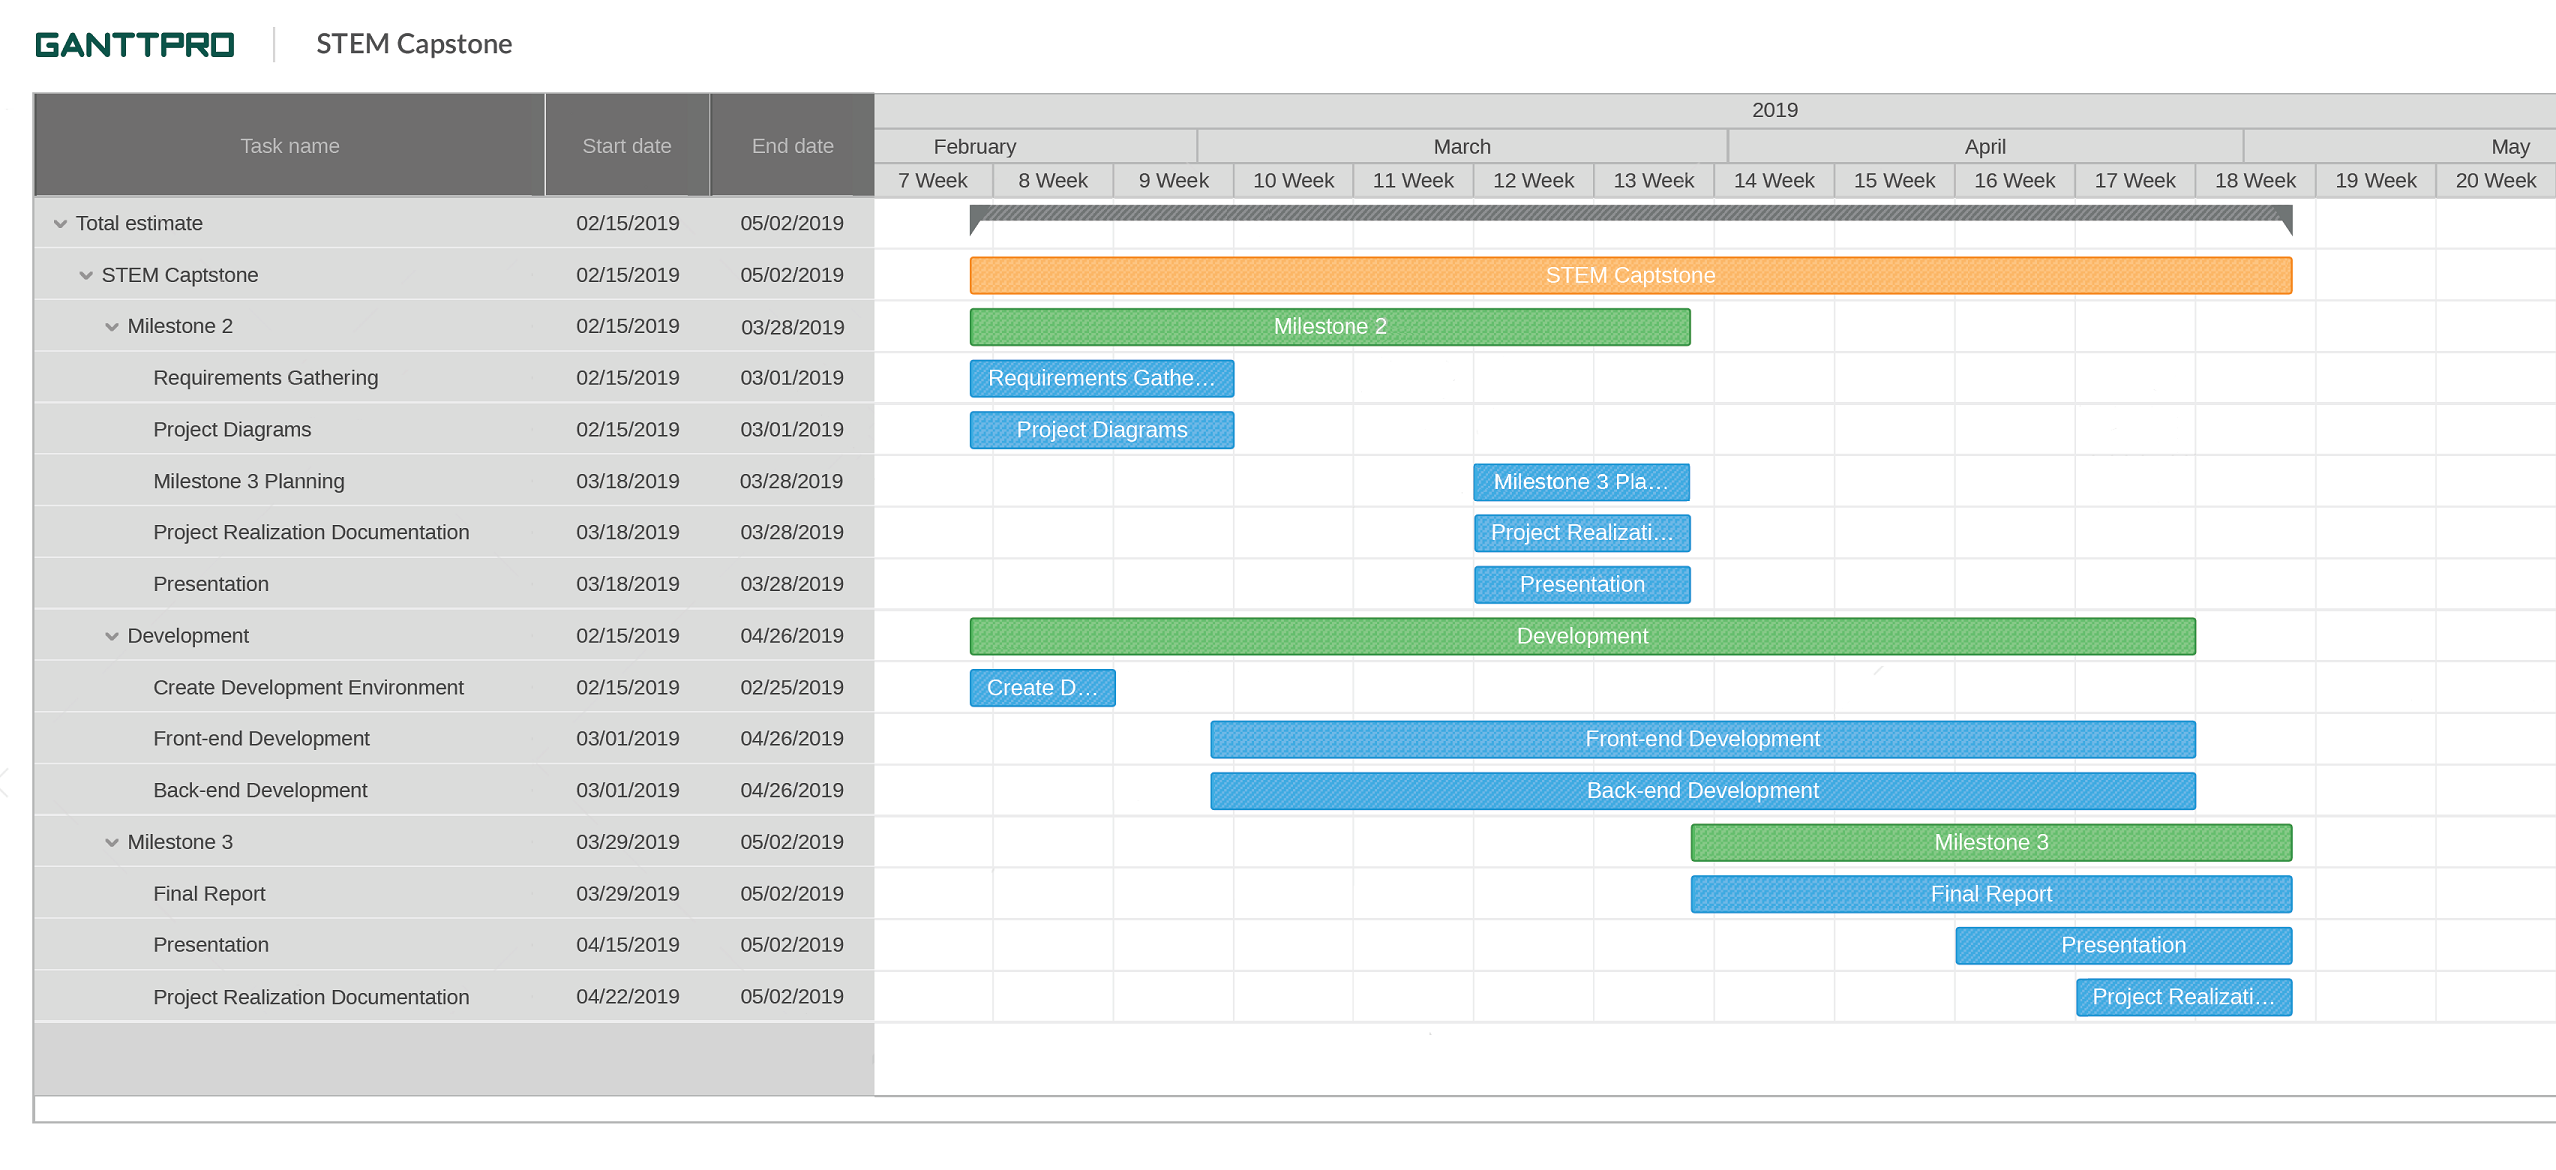Image resolution: width=2556 pixels, height=1170 pixels.
Task: Select Back-end Development row in task list
Action: 260,791
